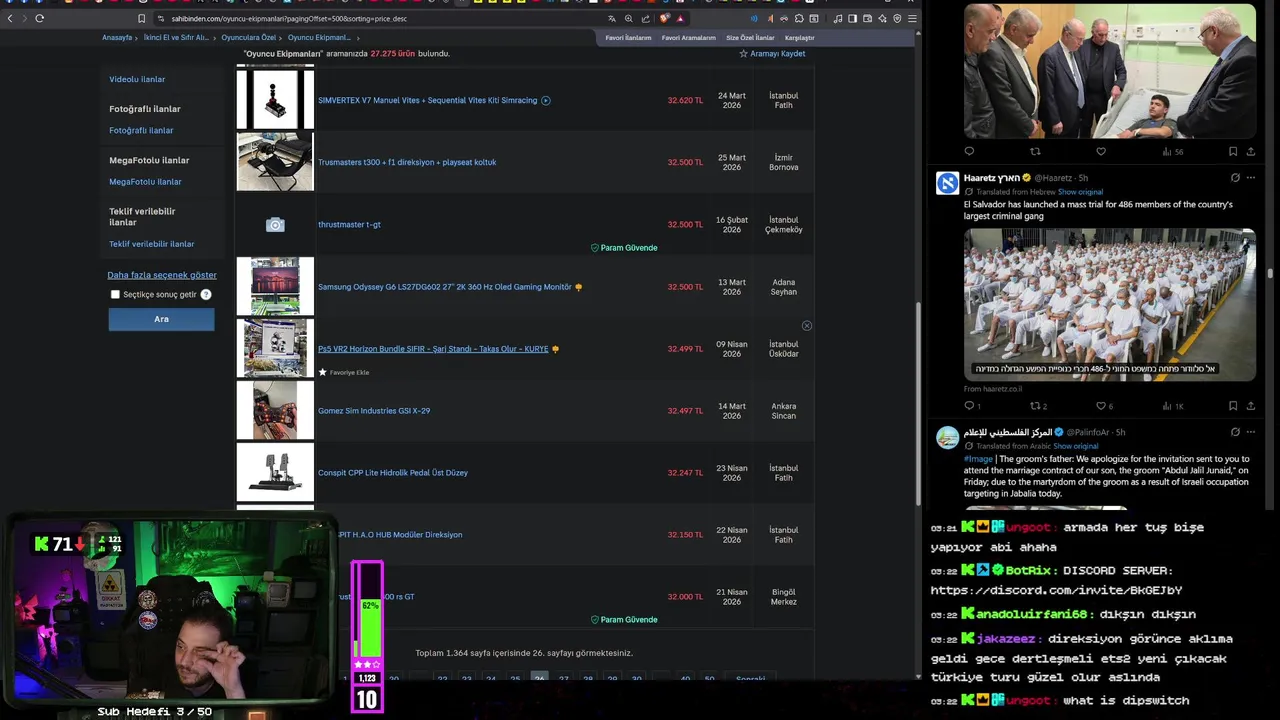Open three-dot menu on the PalinfoAr tweet

pos(1251,432)
